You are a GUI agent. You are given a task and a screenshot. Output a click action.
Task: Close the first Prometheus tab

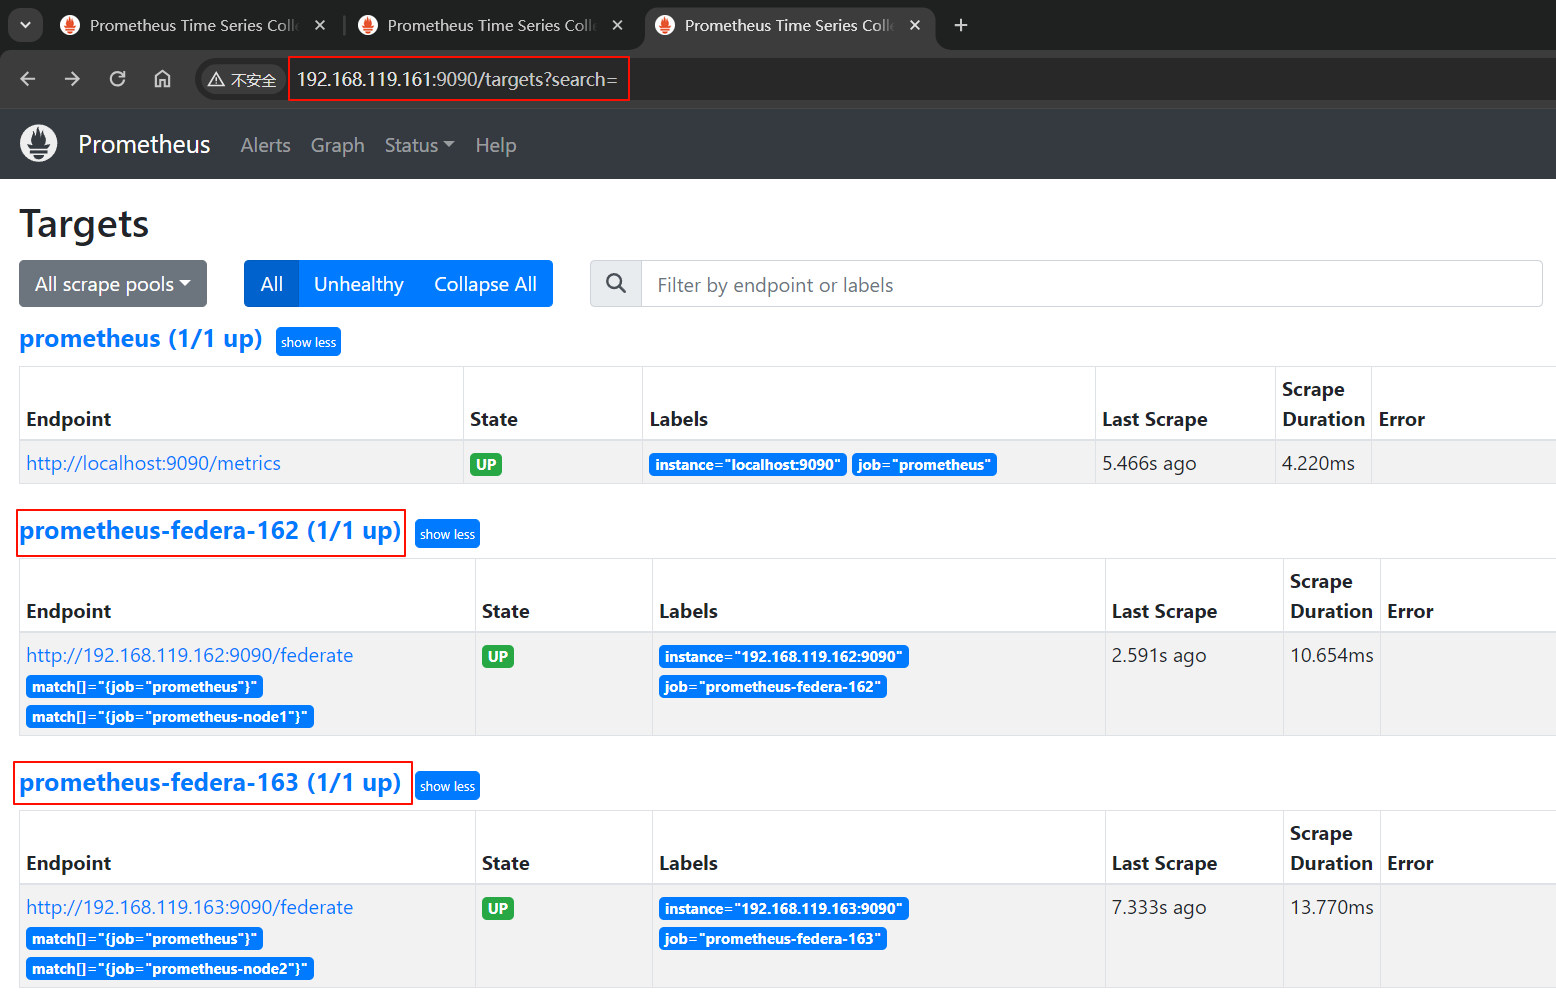pyautogui.click(x=320, y=25)
